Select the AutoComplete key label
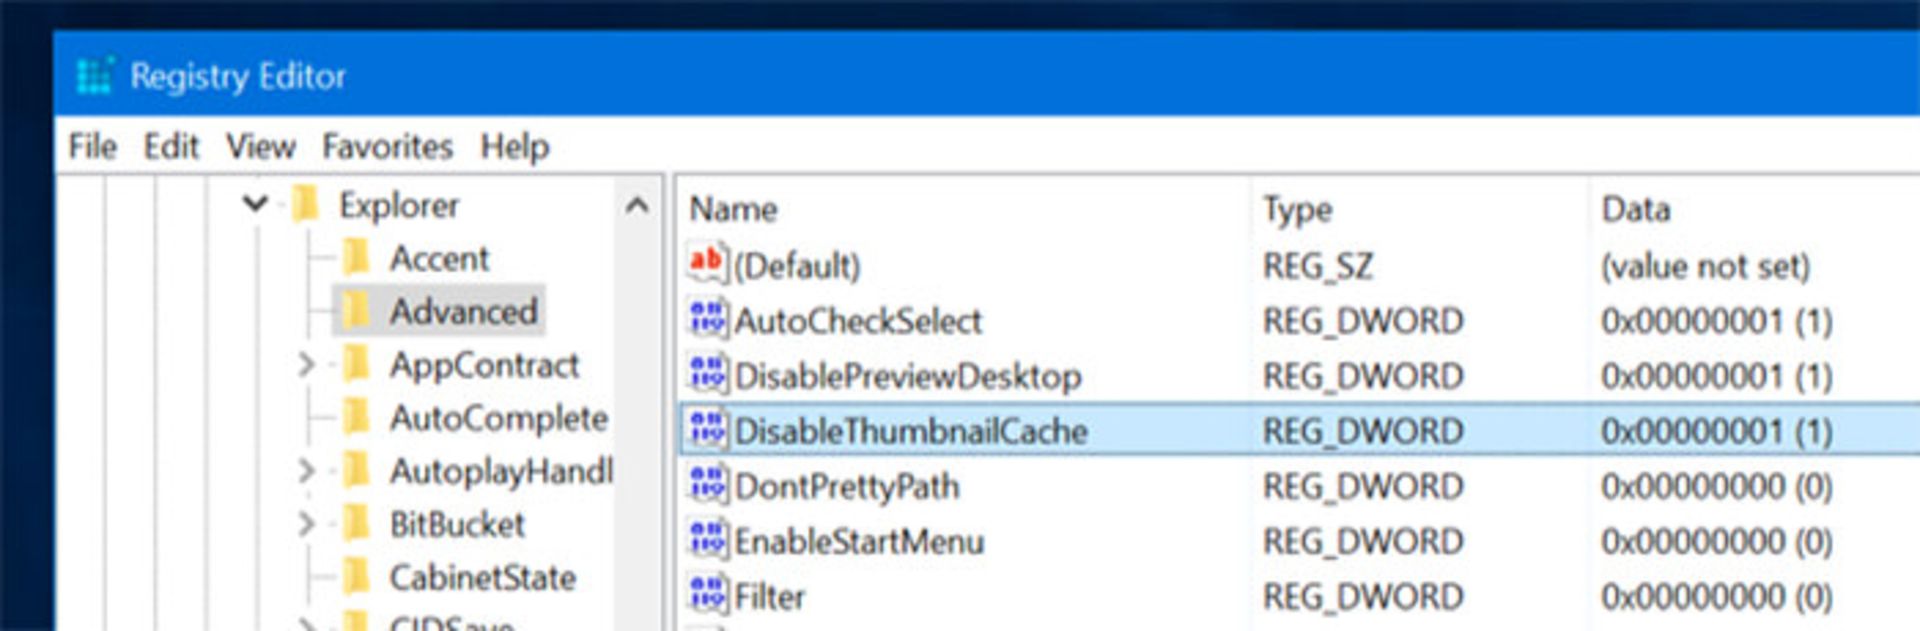 click(499, 419)
